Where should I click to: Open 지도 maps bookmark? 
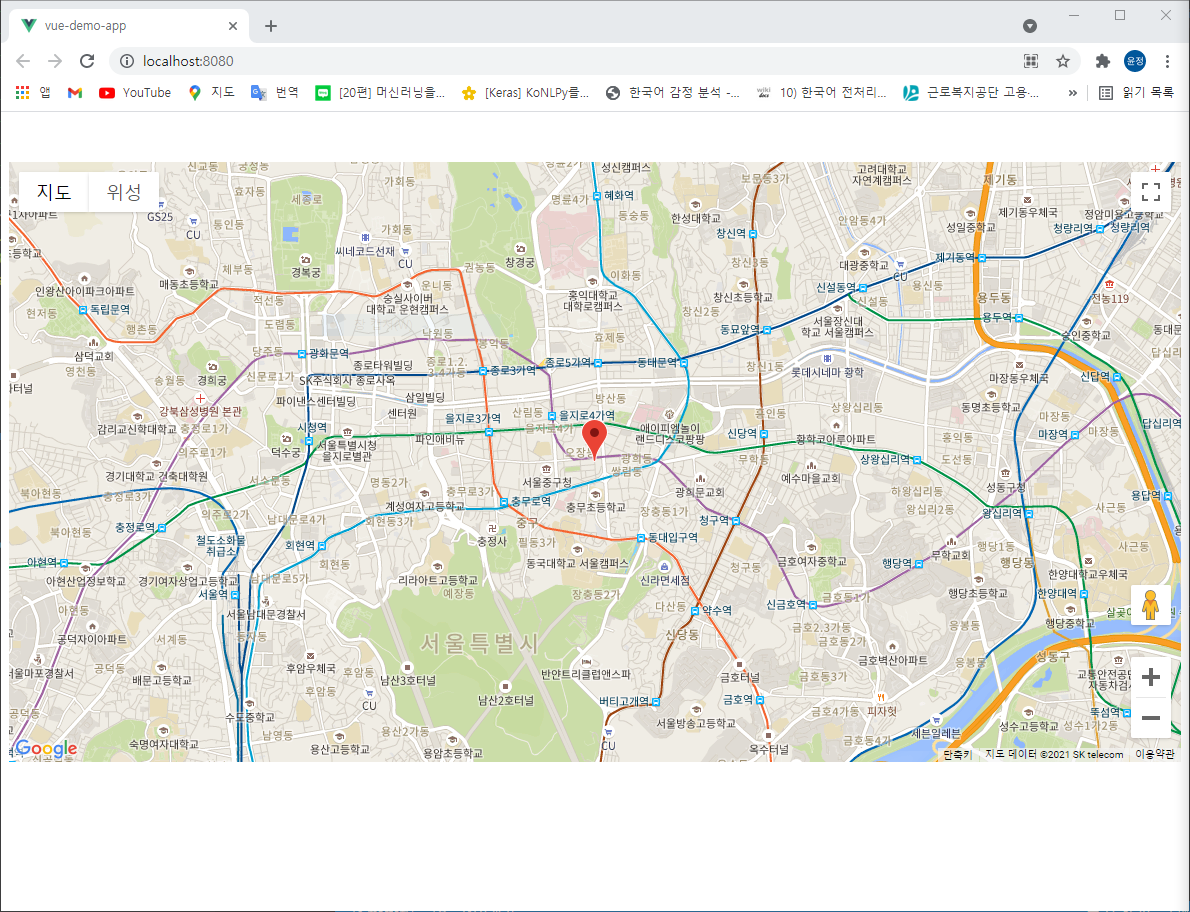point(212,93)
